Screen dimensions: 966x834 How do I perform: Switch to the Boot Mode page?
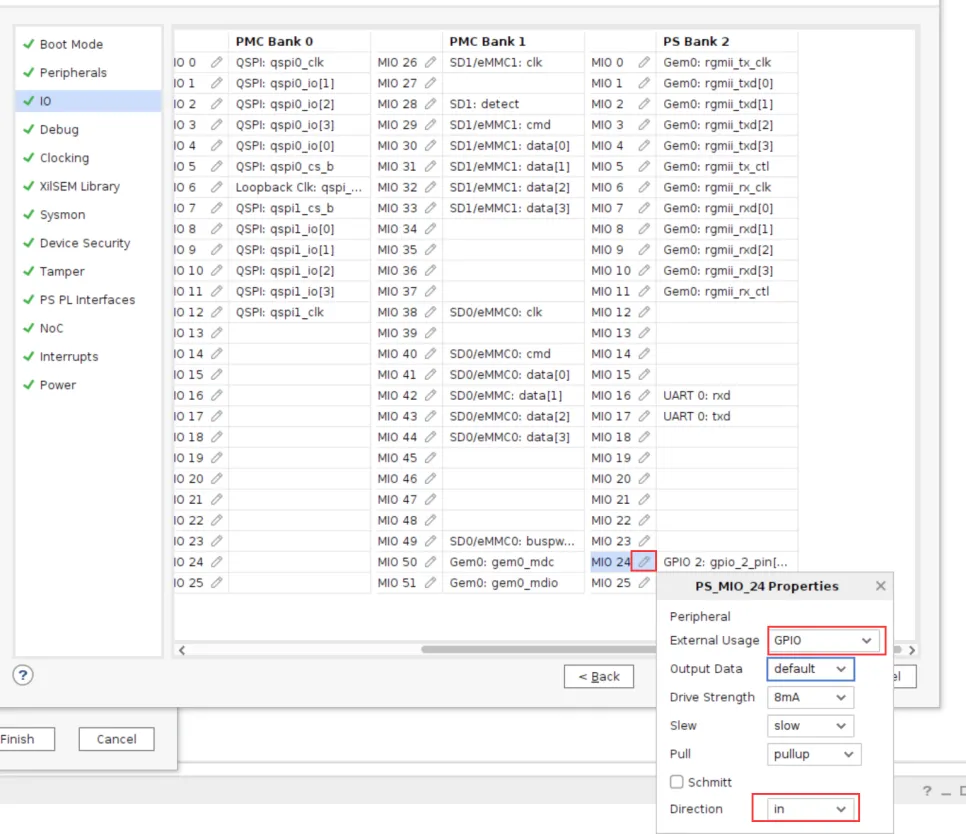point(71,44)
